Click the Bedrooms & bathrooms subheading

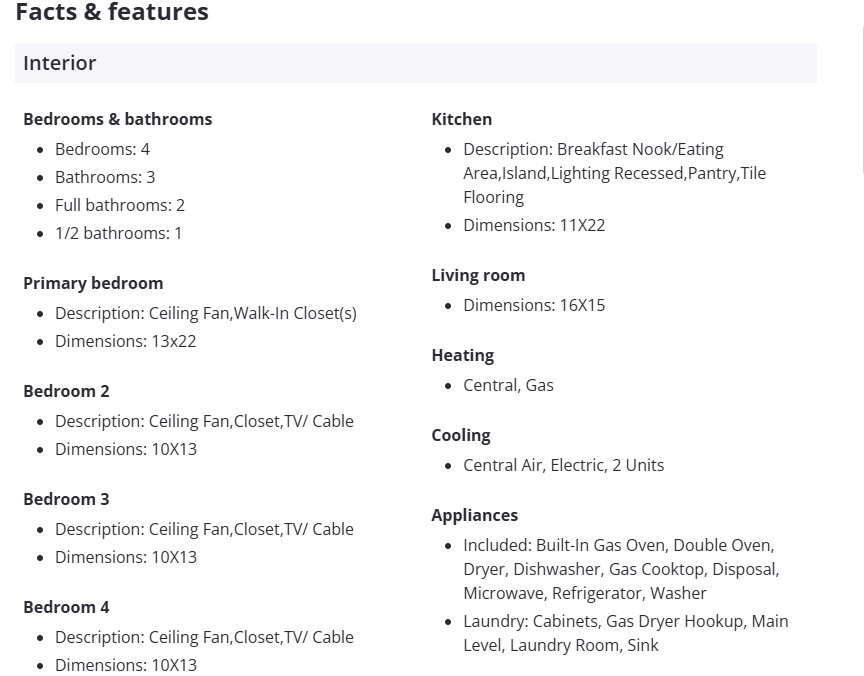[117, 119]
